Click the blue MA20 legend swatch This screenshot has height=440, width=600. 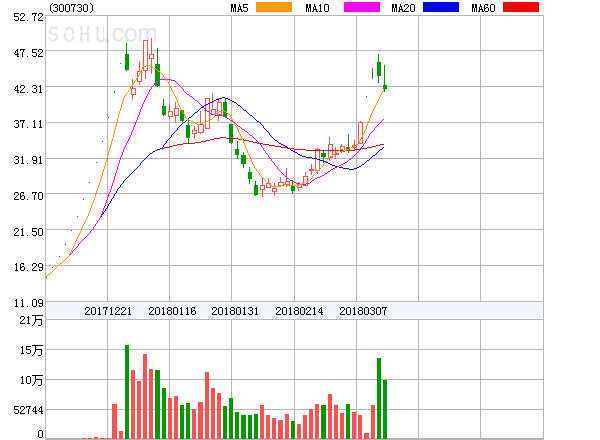point(441,7)
